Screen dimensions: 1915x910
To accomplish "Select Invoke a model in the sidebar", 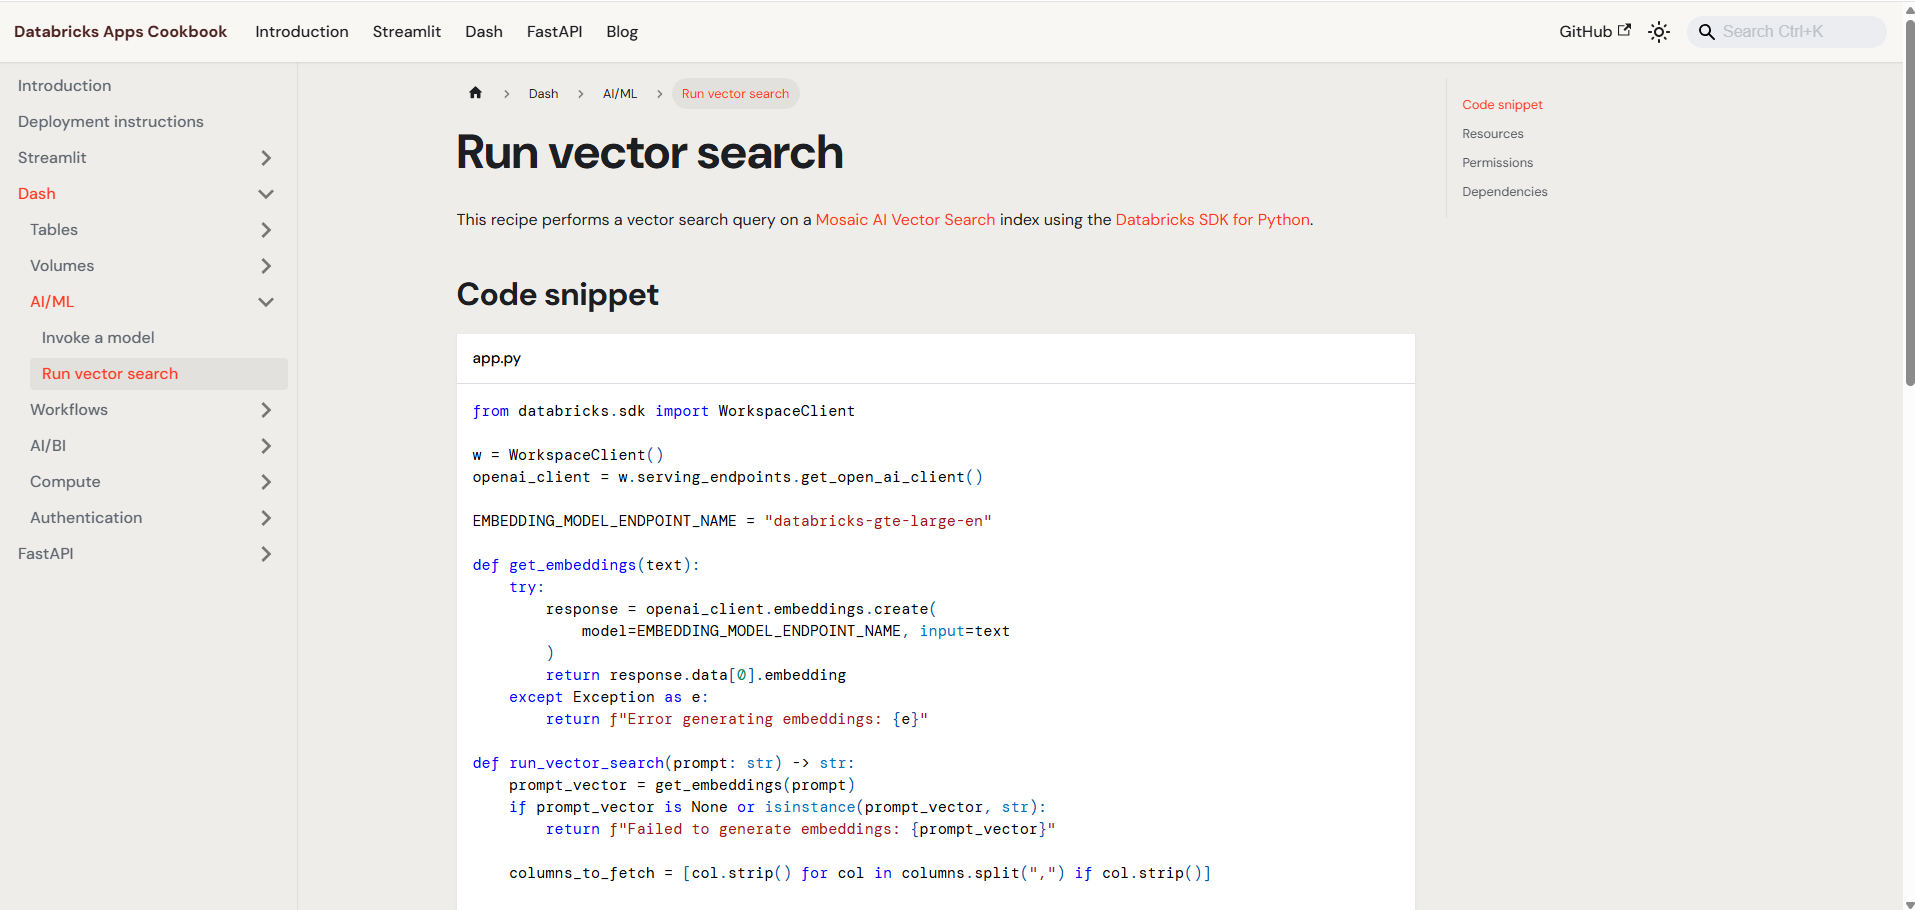I will [97, 337].
